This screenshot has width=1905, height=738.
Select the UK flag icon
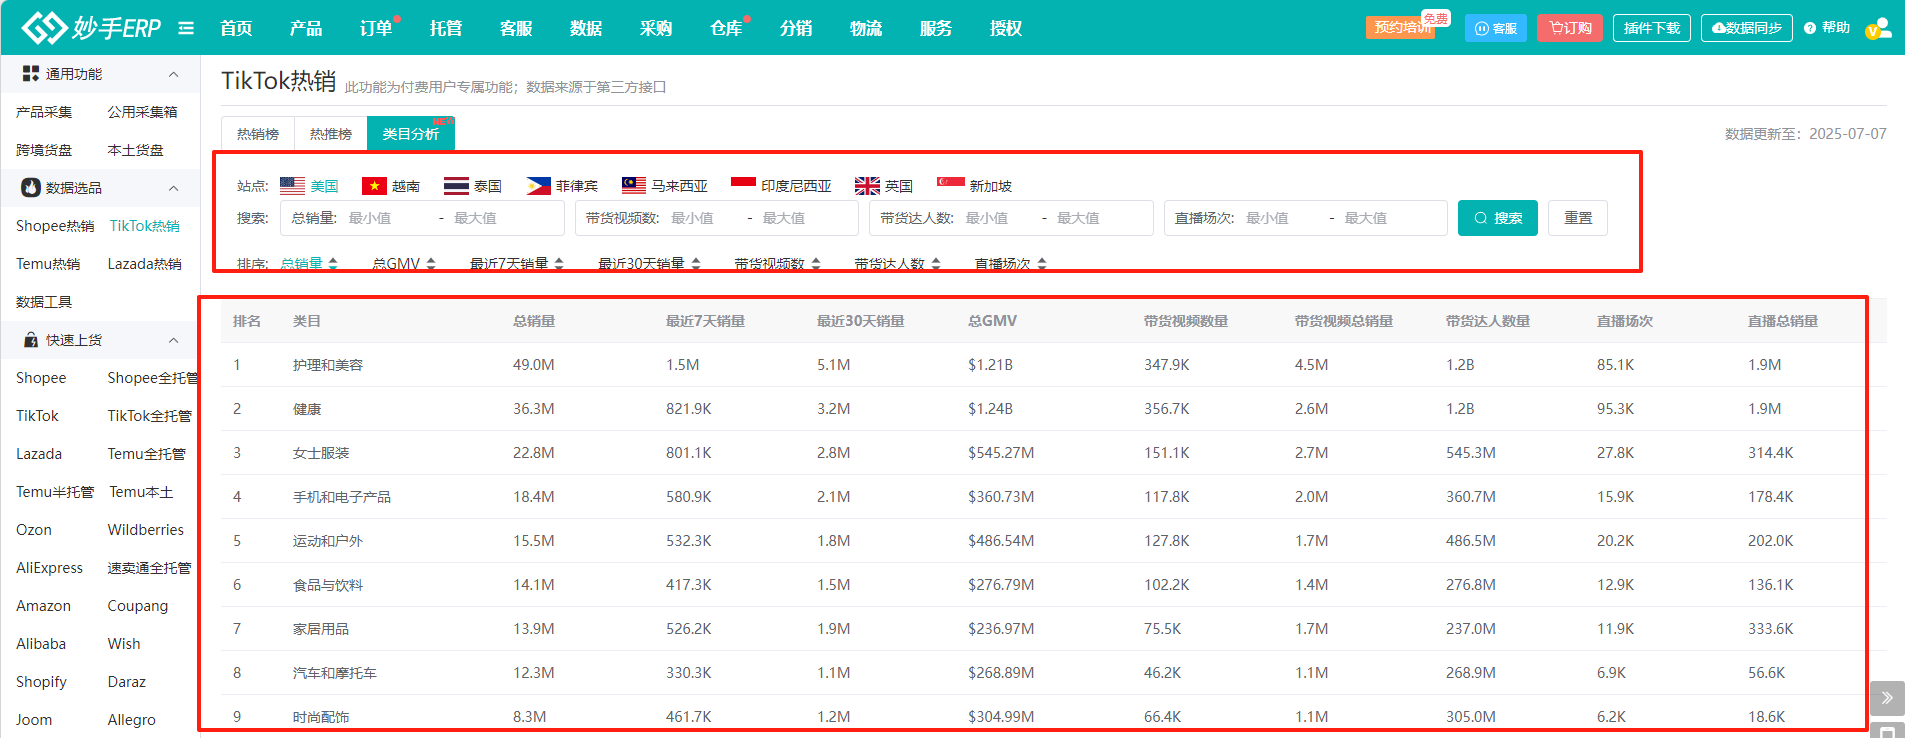coord(867,186)
